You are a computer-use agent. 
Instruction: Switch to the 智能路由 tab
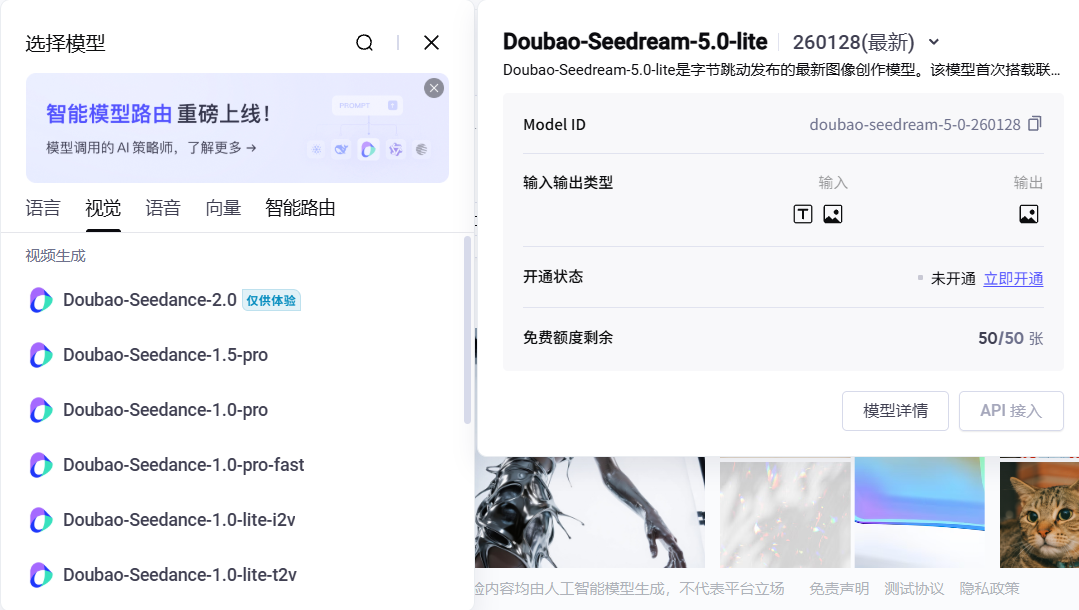[x=300, y=208]
